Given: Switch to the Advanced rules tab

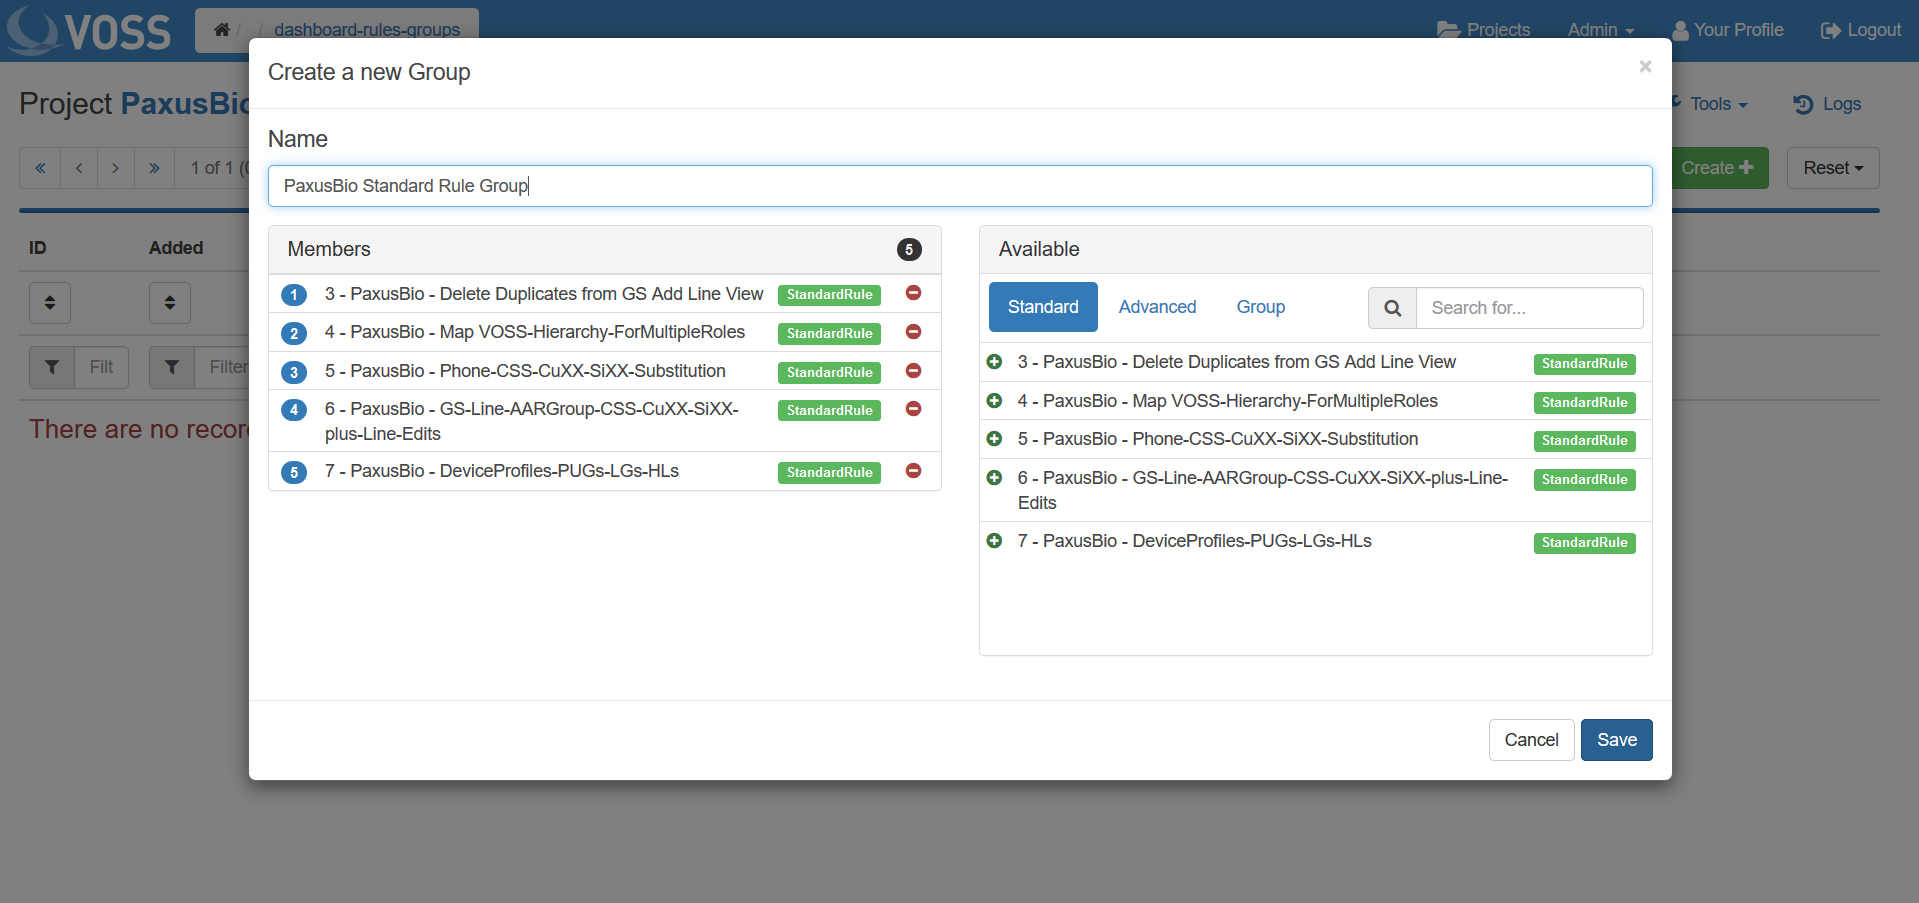Looking at the screenshot, I should (1157, 307).
